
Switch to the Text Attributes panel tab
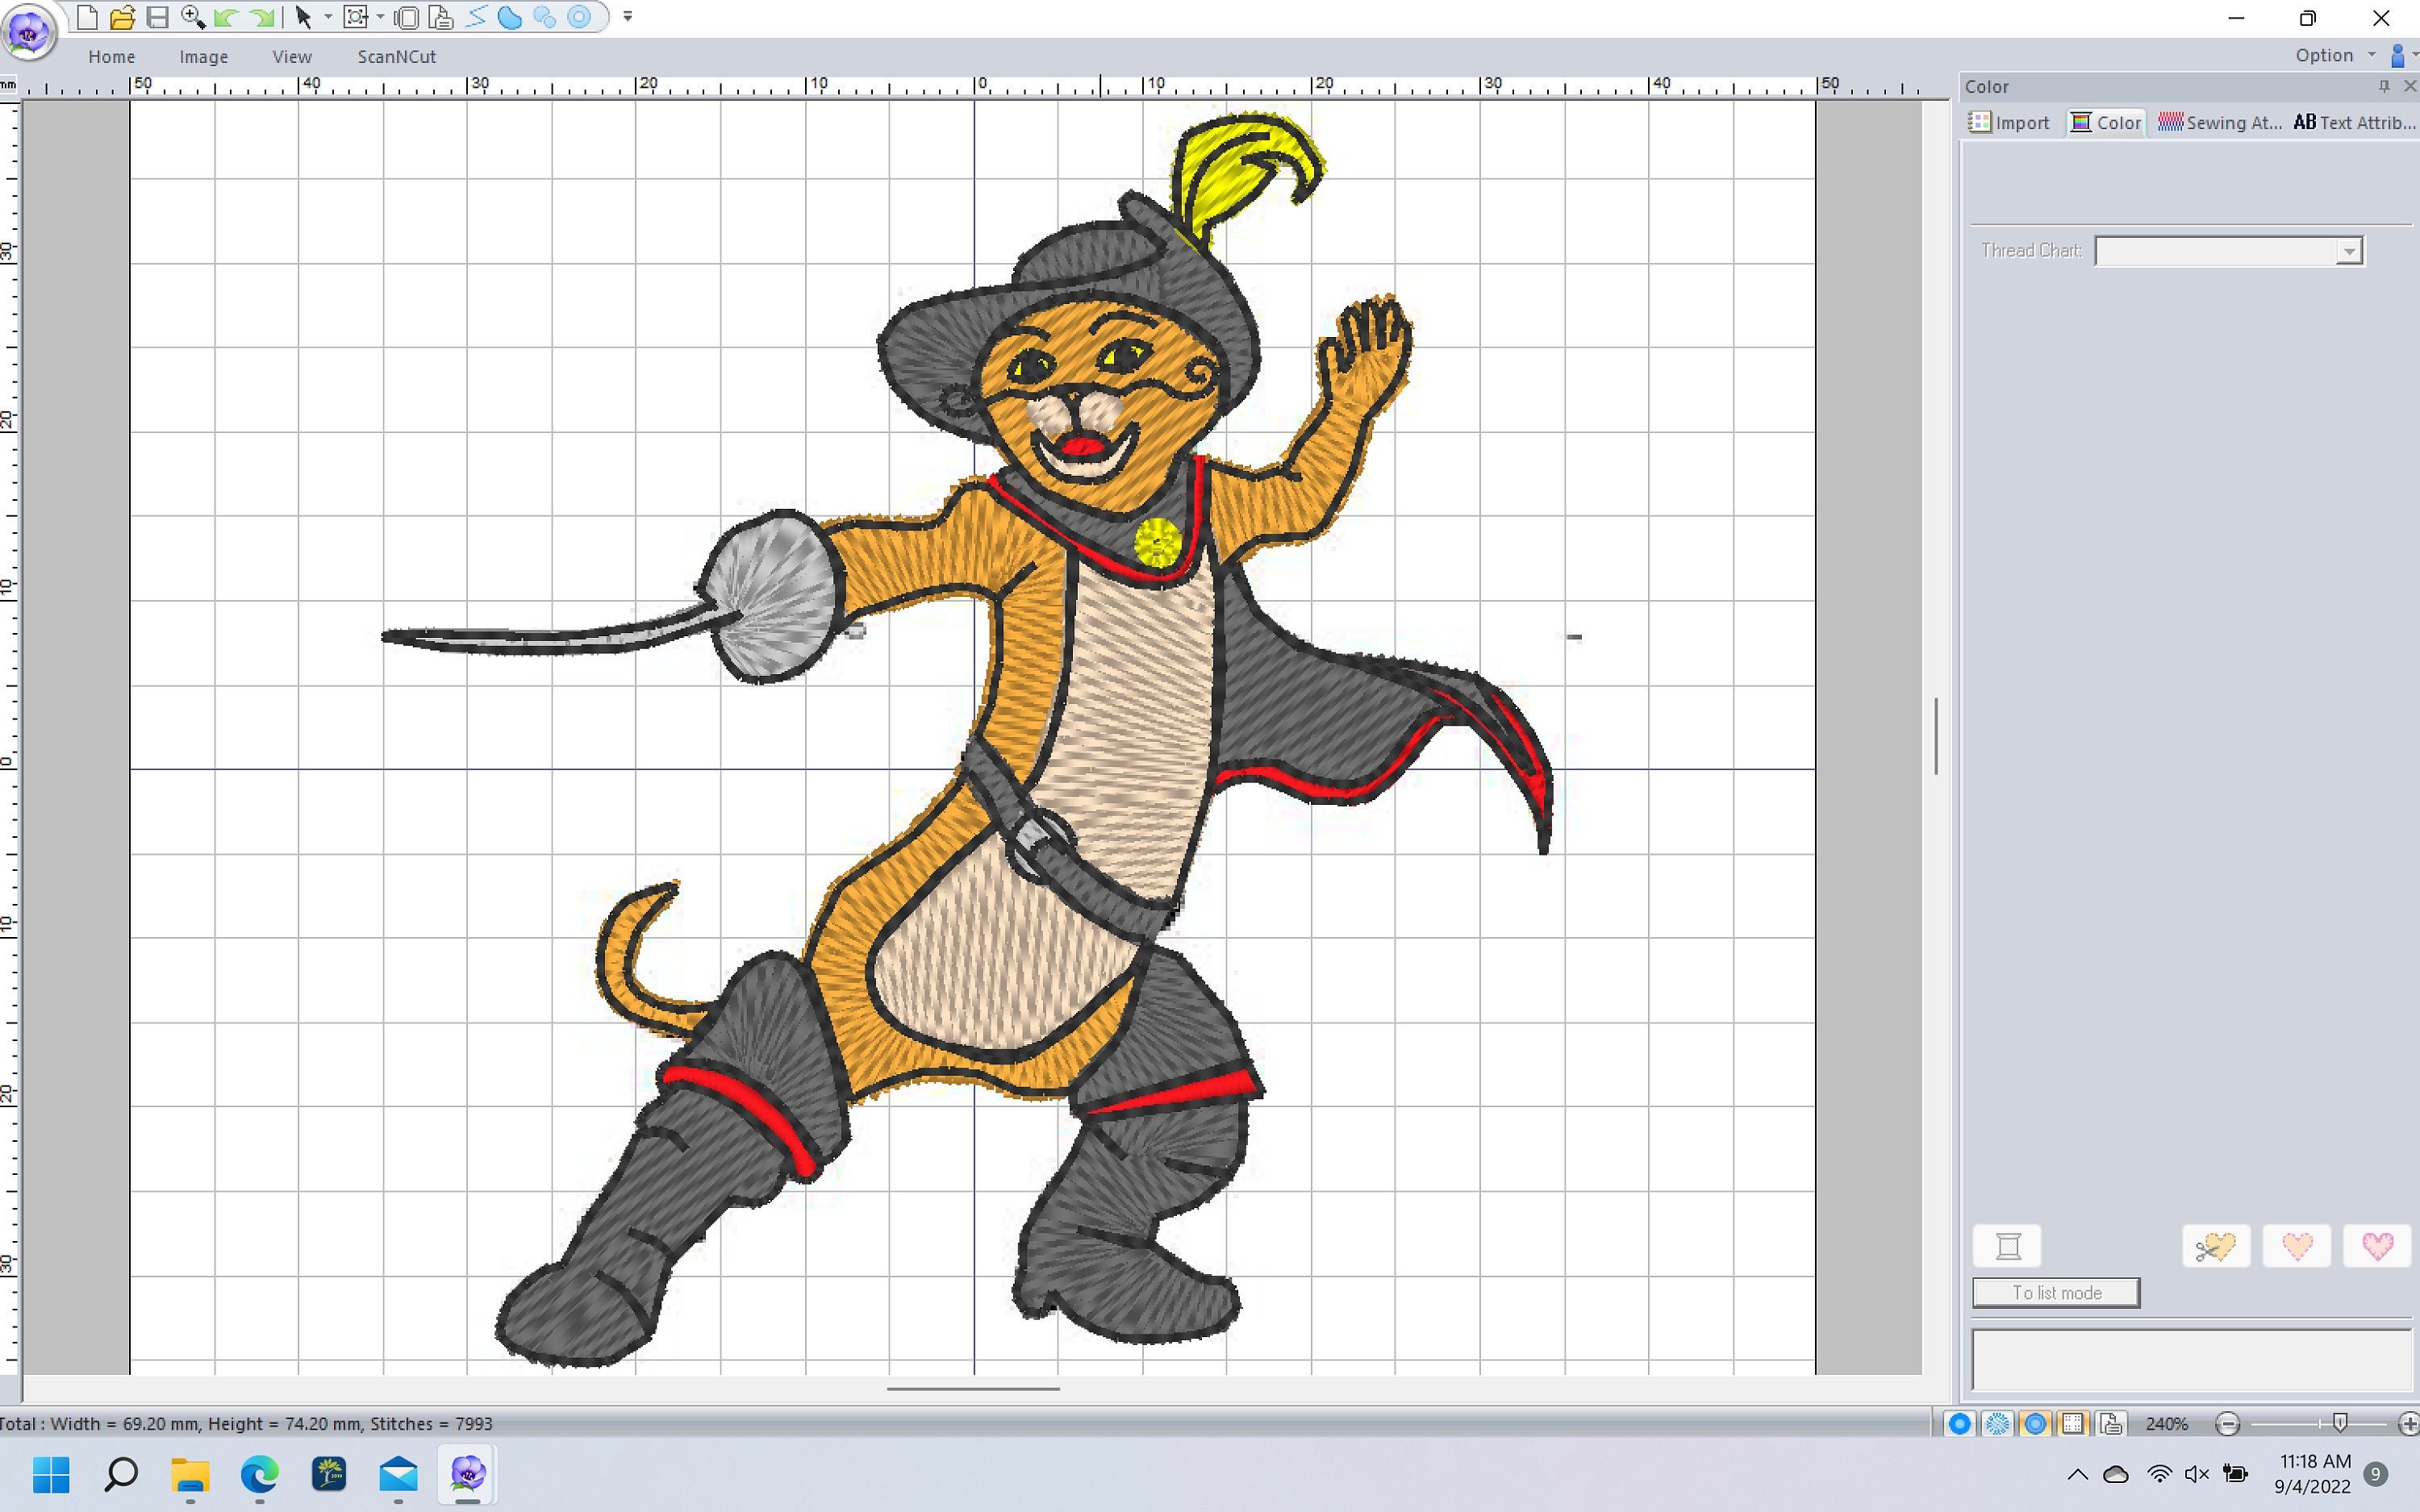coord(2353,123)
